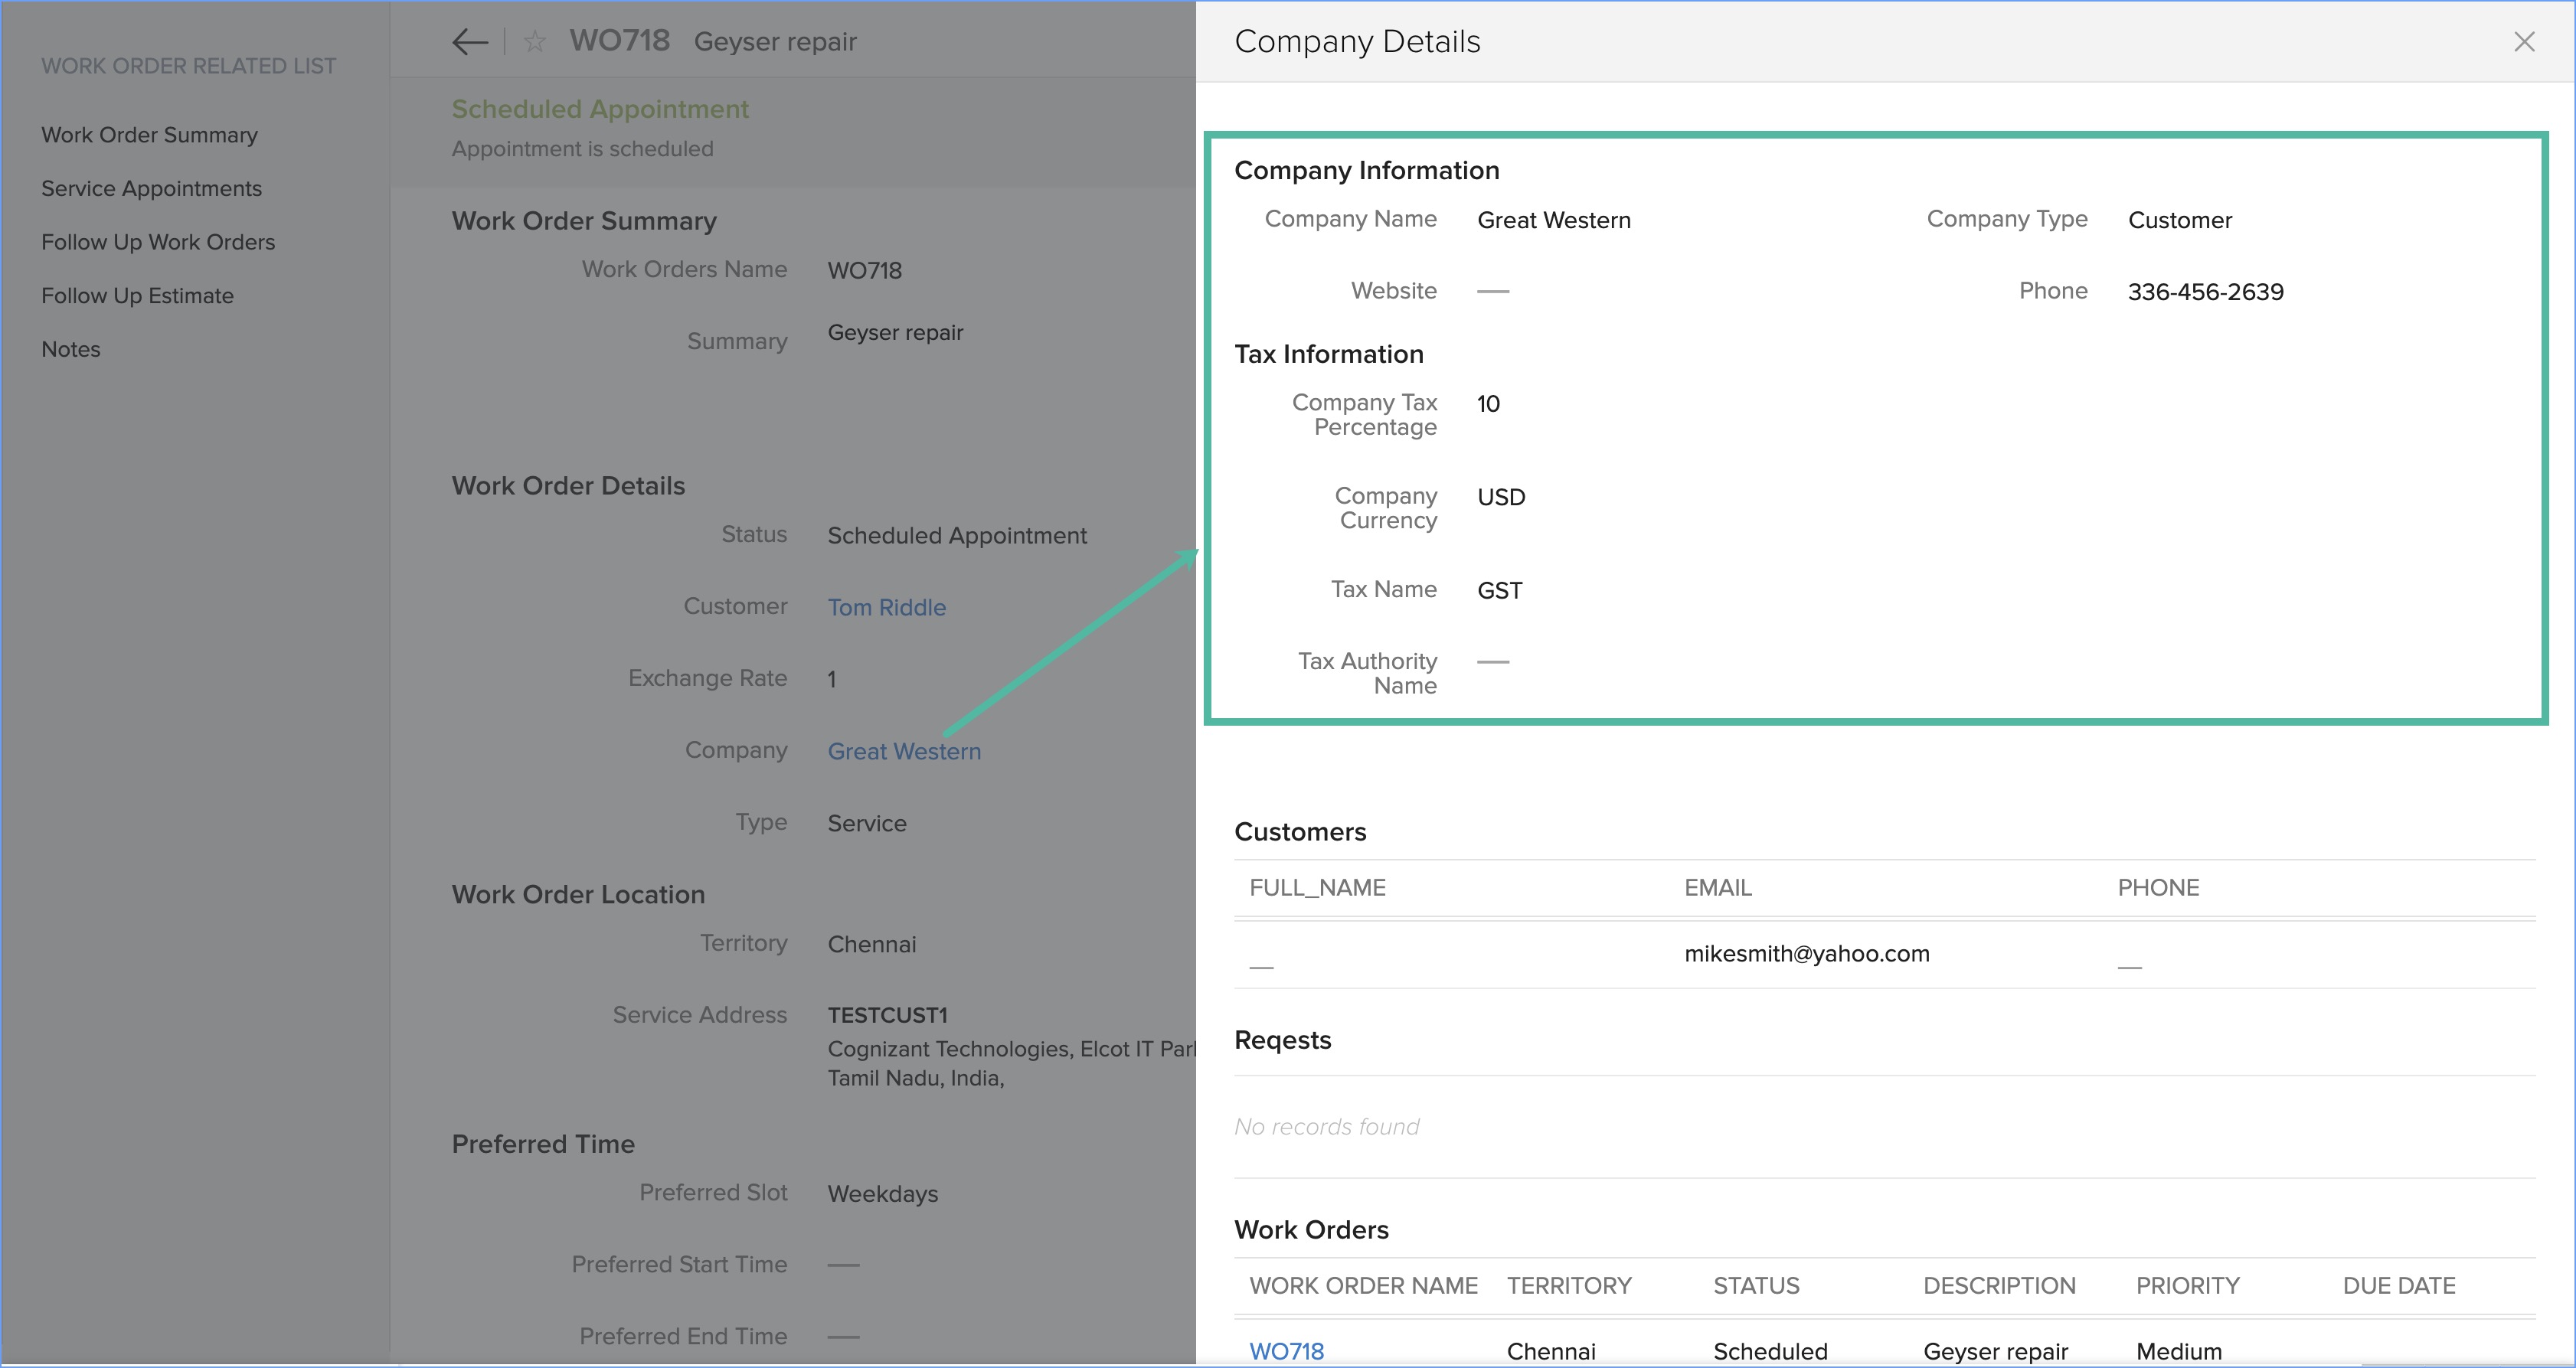
Task: Click the phone number 336-456-2639
Action: [2205, 292]
